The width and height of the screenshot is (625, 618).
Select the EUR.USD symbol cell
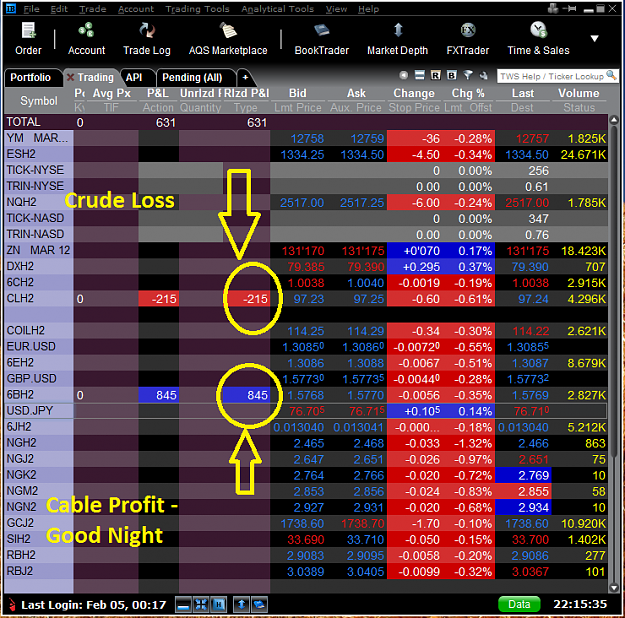tap(39, 346)
